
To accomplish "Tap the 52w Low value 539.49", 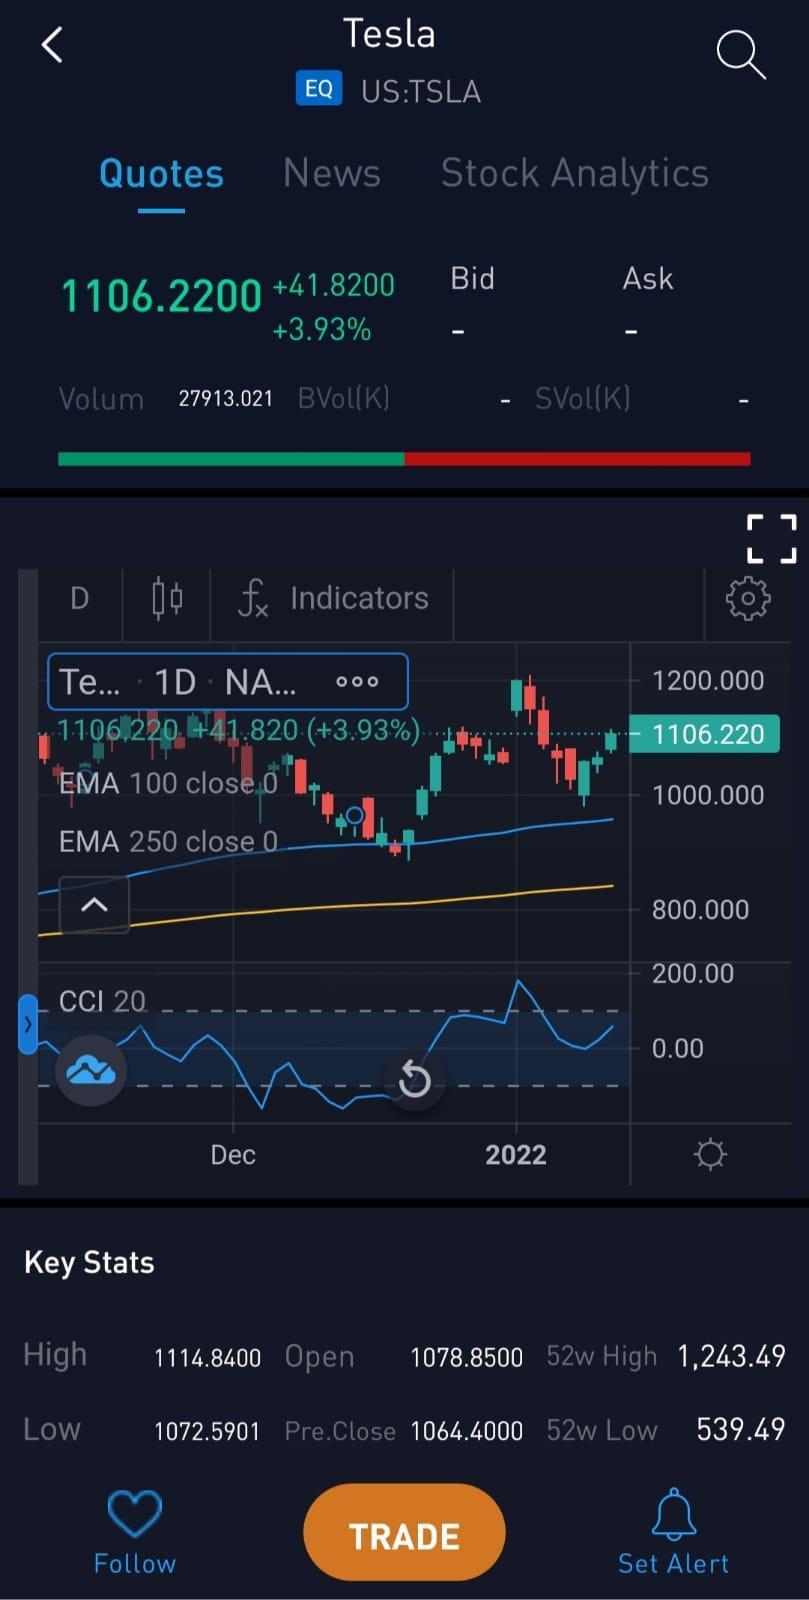I will (x=741, y=1429).
